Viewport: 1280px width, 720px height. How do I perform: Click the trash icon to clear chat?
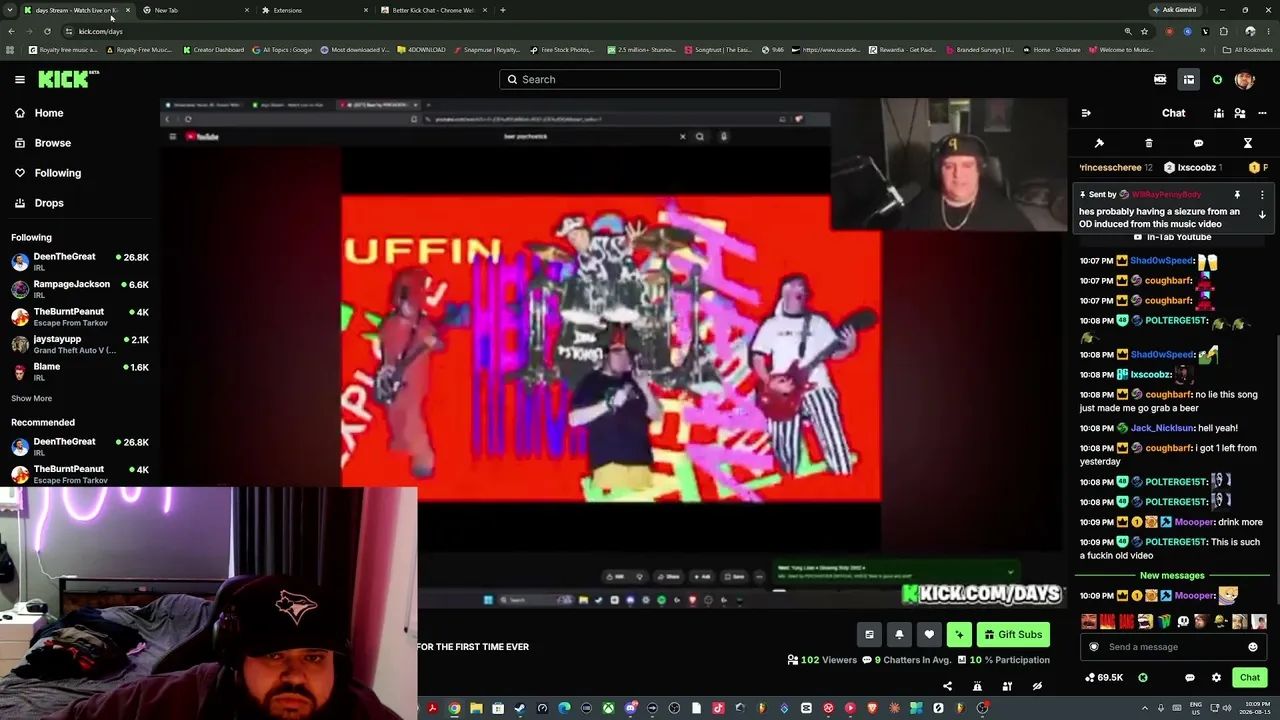pyautogui.click(x=1148, y=143)
